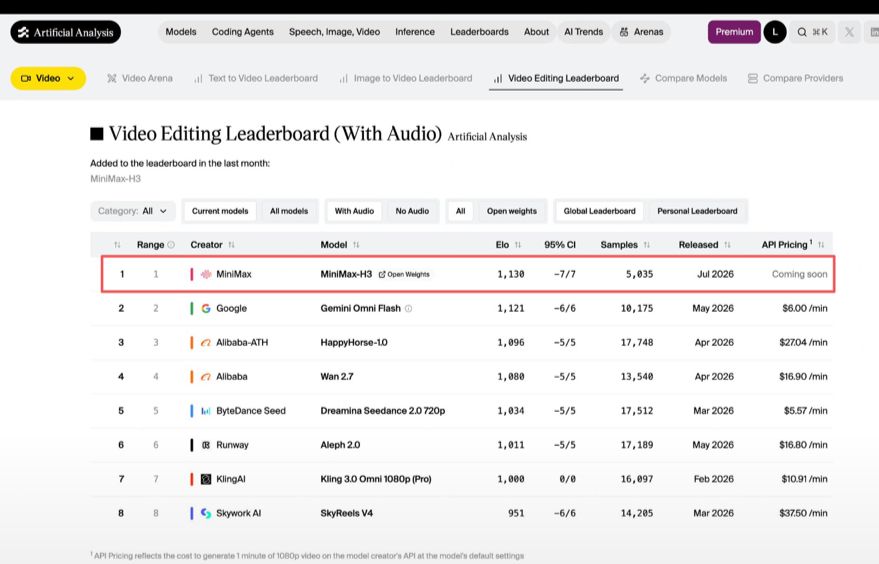Screen dimensions: 879x564
Task: Open the Inference menu
Action: (x=415, y=32)
